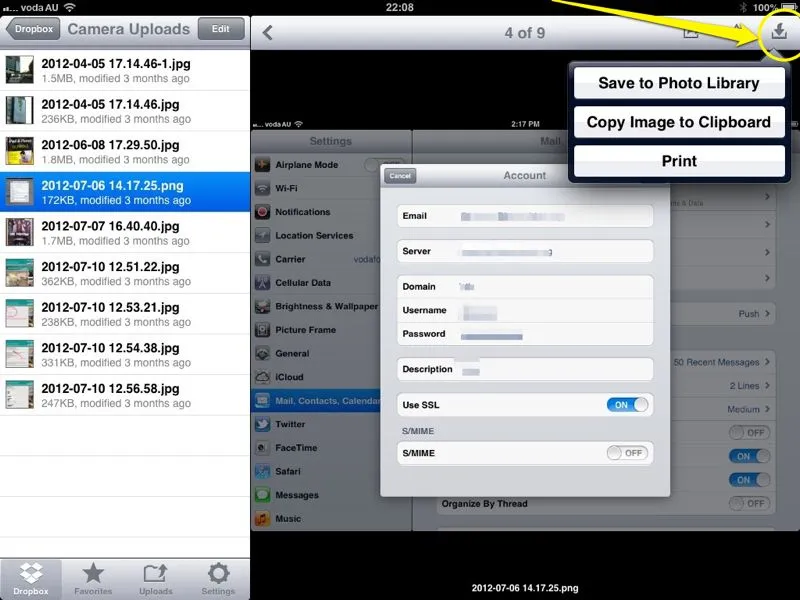Select the Dropbox box-logo tab at bottom

tap(31, 578)
